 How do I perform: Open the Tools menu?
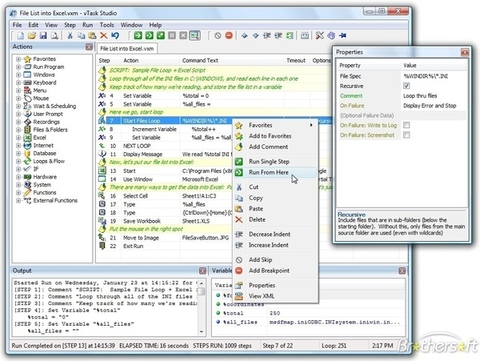(x=107, y=25)
